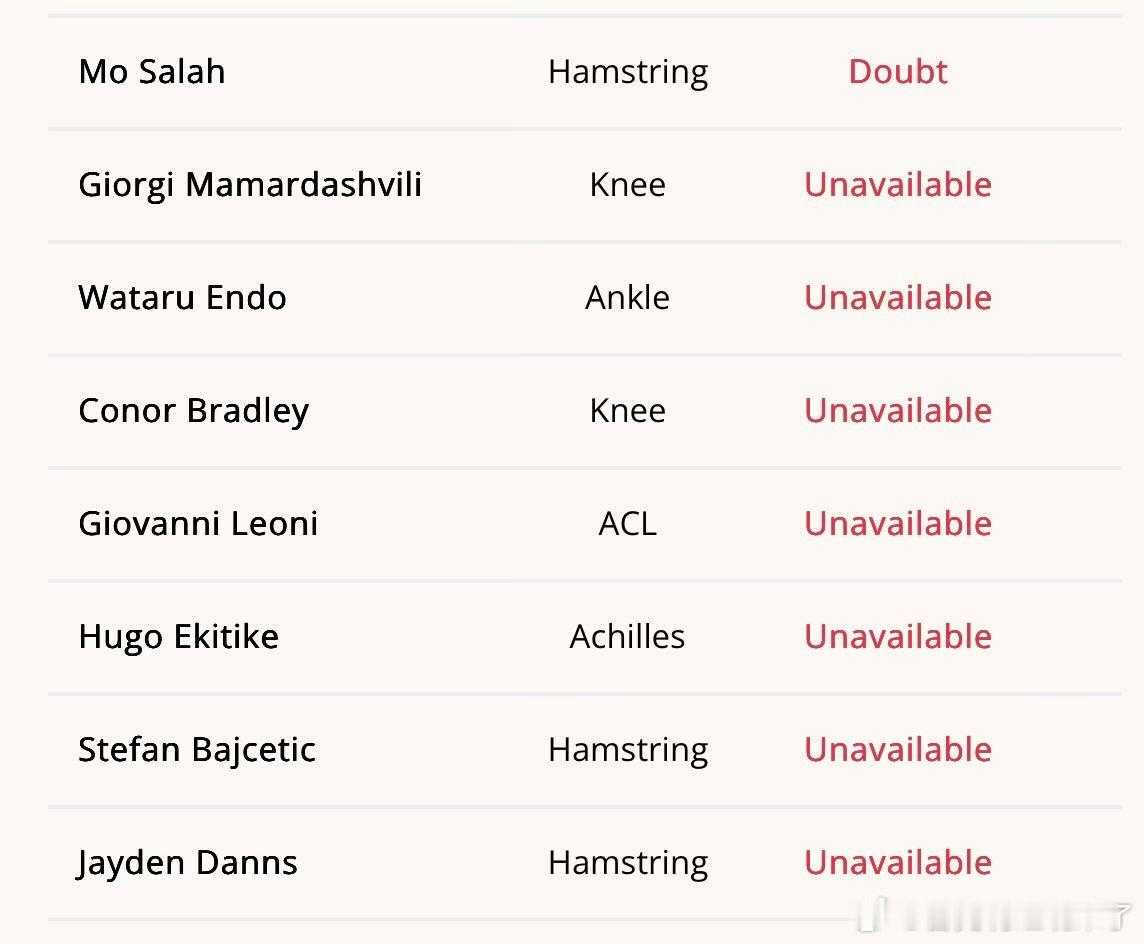1144x944 pixels.
Task: Click the Mo Salah player name
Action: pos(152,72)
